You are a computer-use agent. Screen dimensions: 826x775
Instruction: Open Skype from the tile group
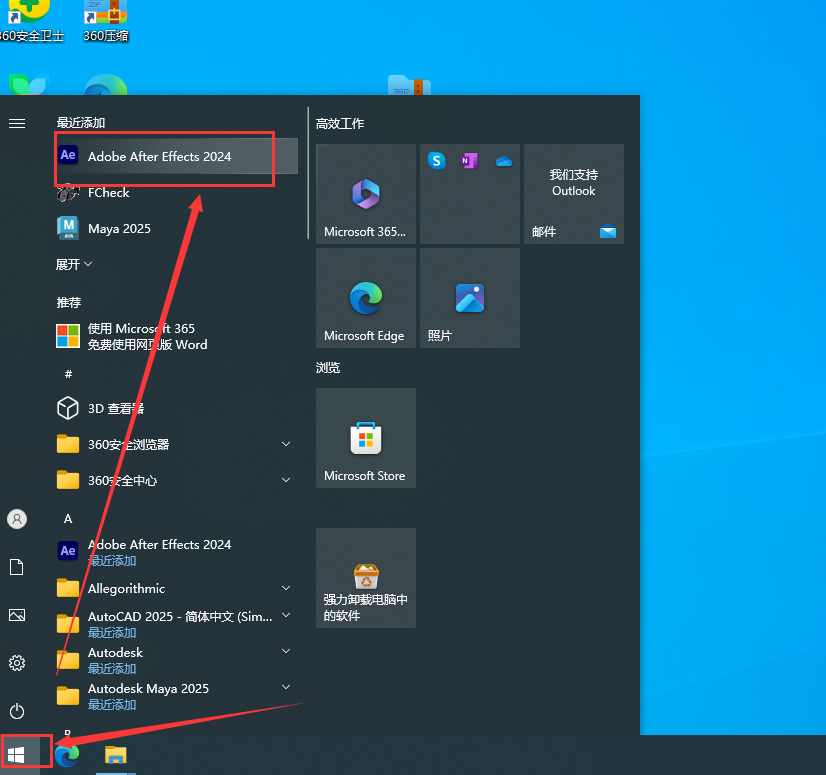437,161
